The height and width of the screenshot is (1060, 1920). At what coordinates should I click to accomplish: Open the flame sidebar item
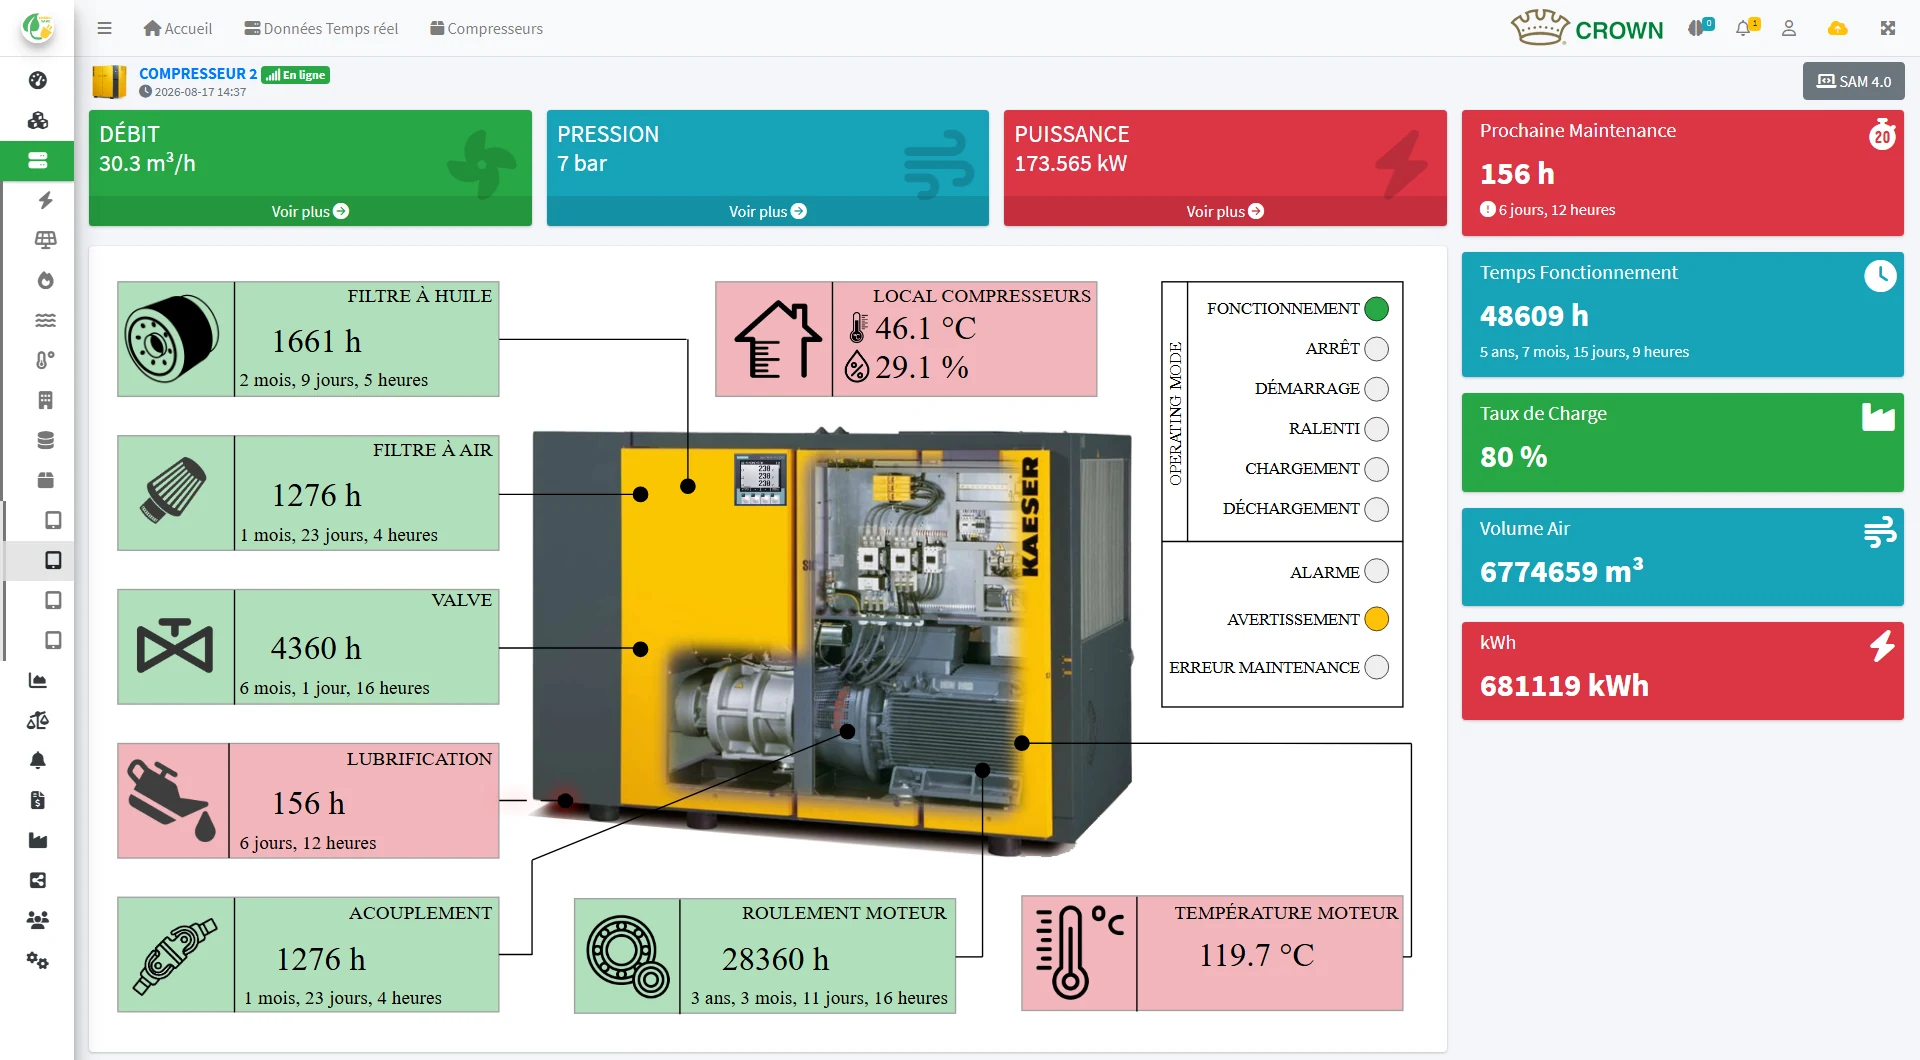[45, 280]
